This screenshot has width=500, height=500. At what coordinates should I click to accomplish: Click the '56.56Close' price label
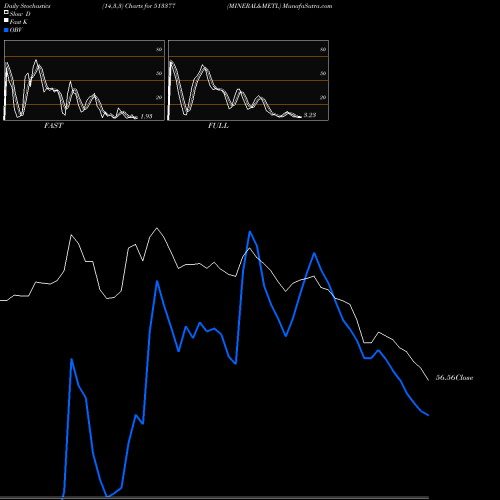pos(454,378)
